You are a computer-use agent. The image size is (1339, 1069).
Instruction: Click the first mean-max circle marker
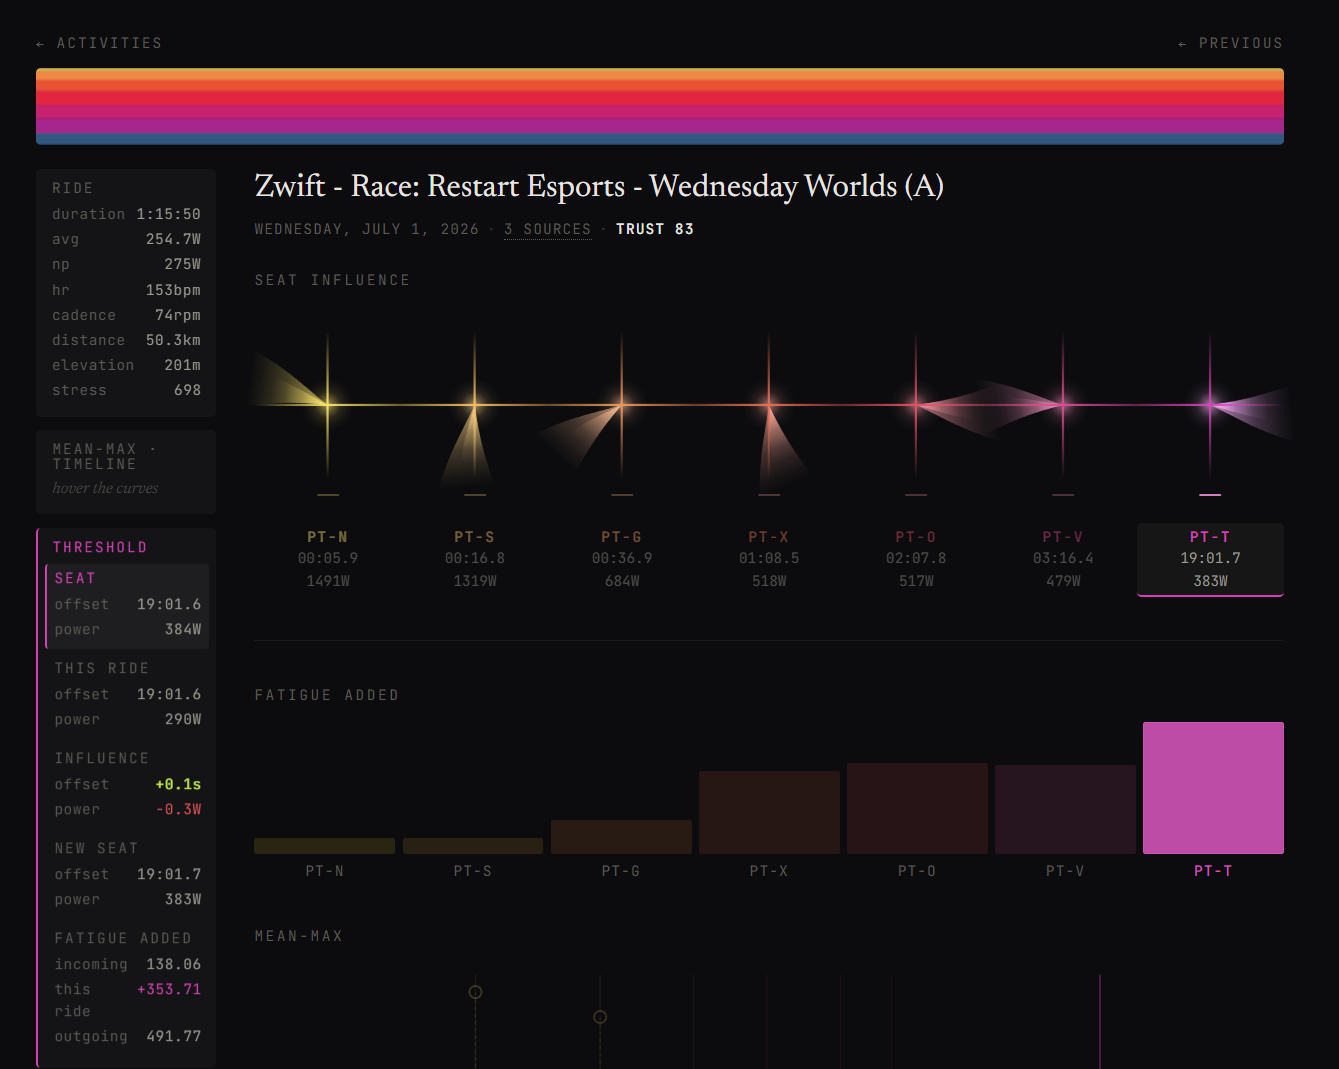475,992
